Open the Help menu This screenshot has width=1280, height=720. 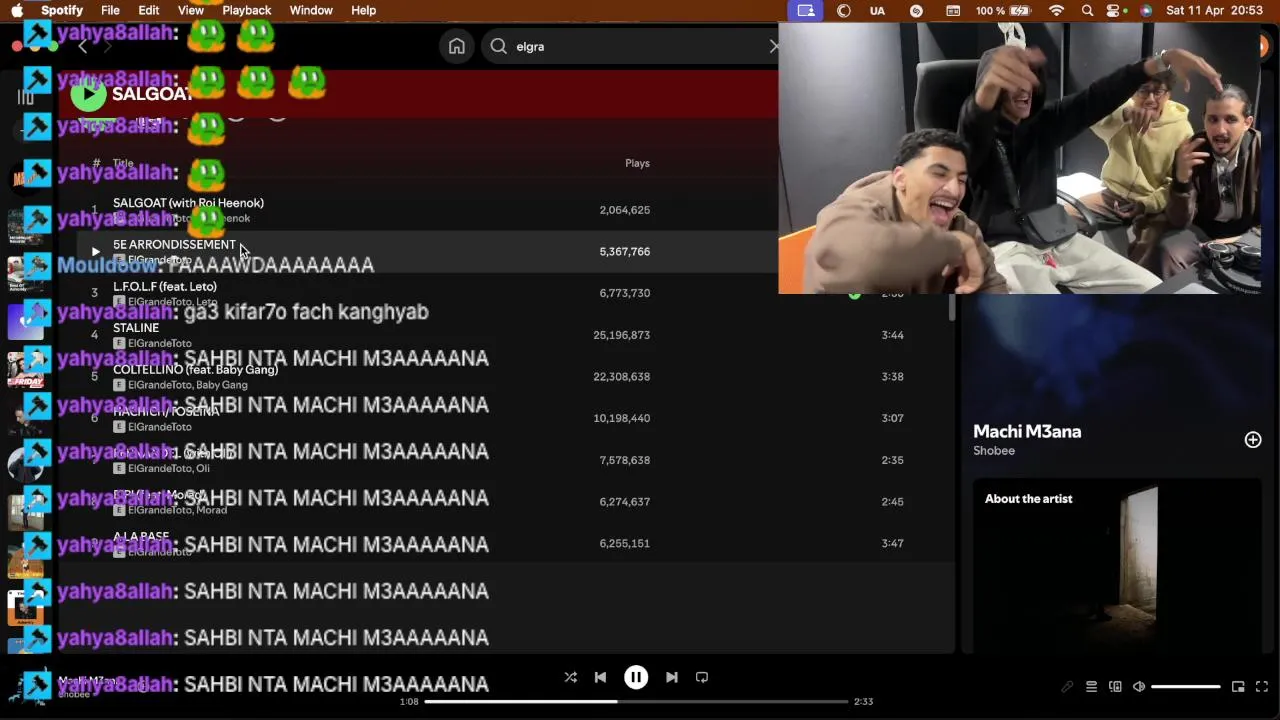[363, 10]
